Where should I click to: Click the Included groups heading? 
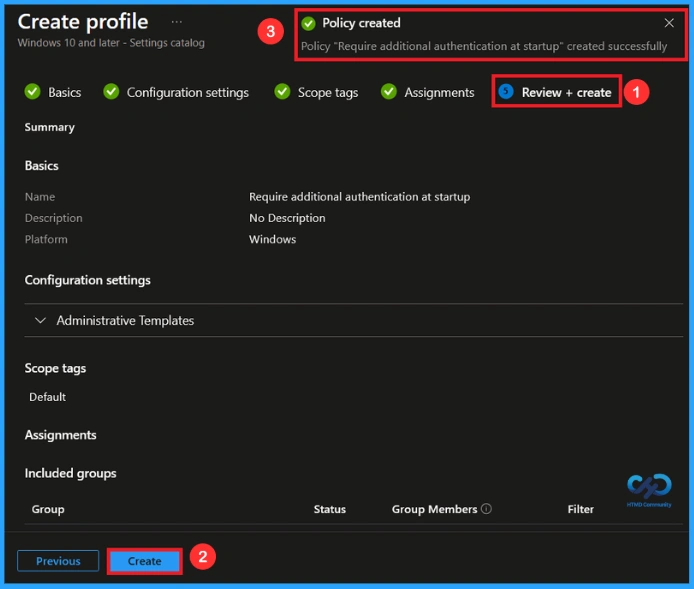(x=70, y=474)
